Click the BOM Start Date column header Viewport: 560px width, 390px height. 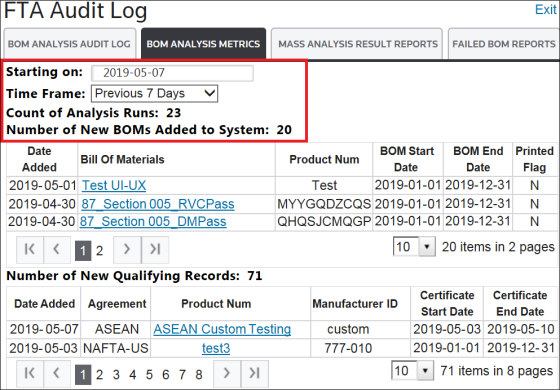coord(408,159)
